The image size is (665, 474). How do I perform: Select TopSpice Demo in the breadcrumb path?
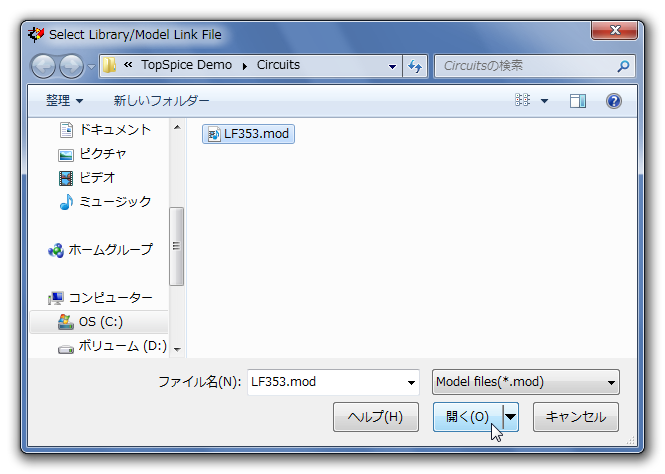click(187, 65)
